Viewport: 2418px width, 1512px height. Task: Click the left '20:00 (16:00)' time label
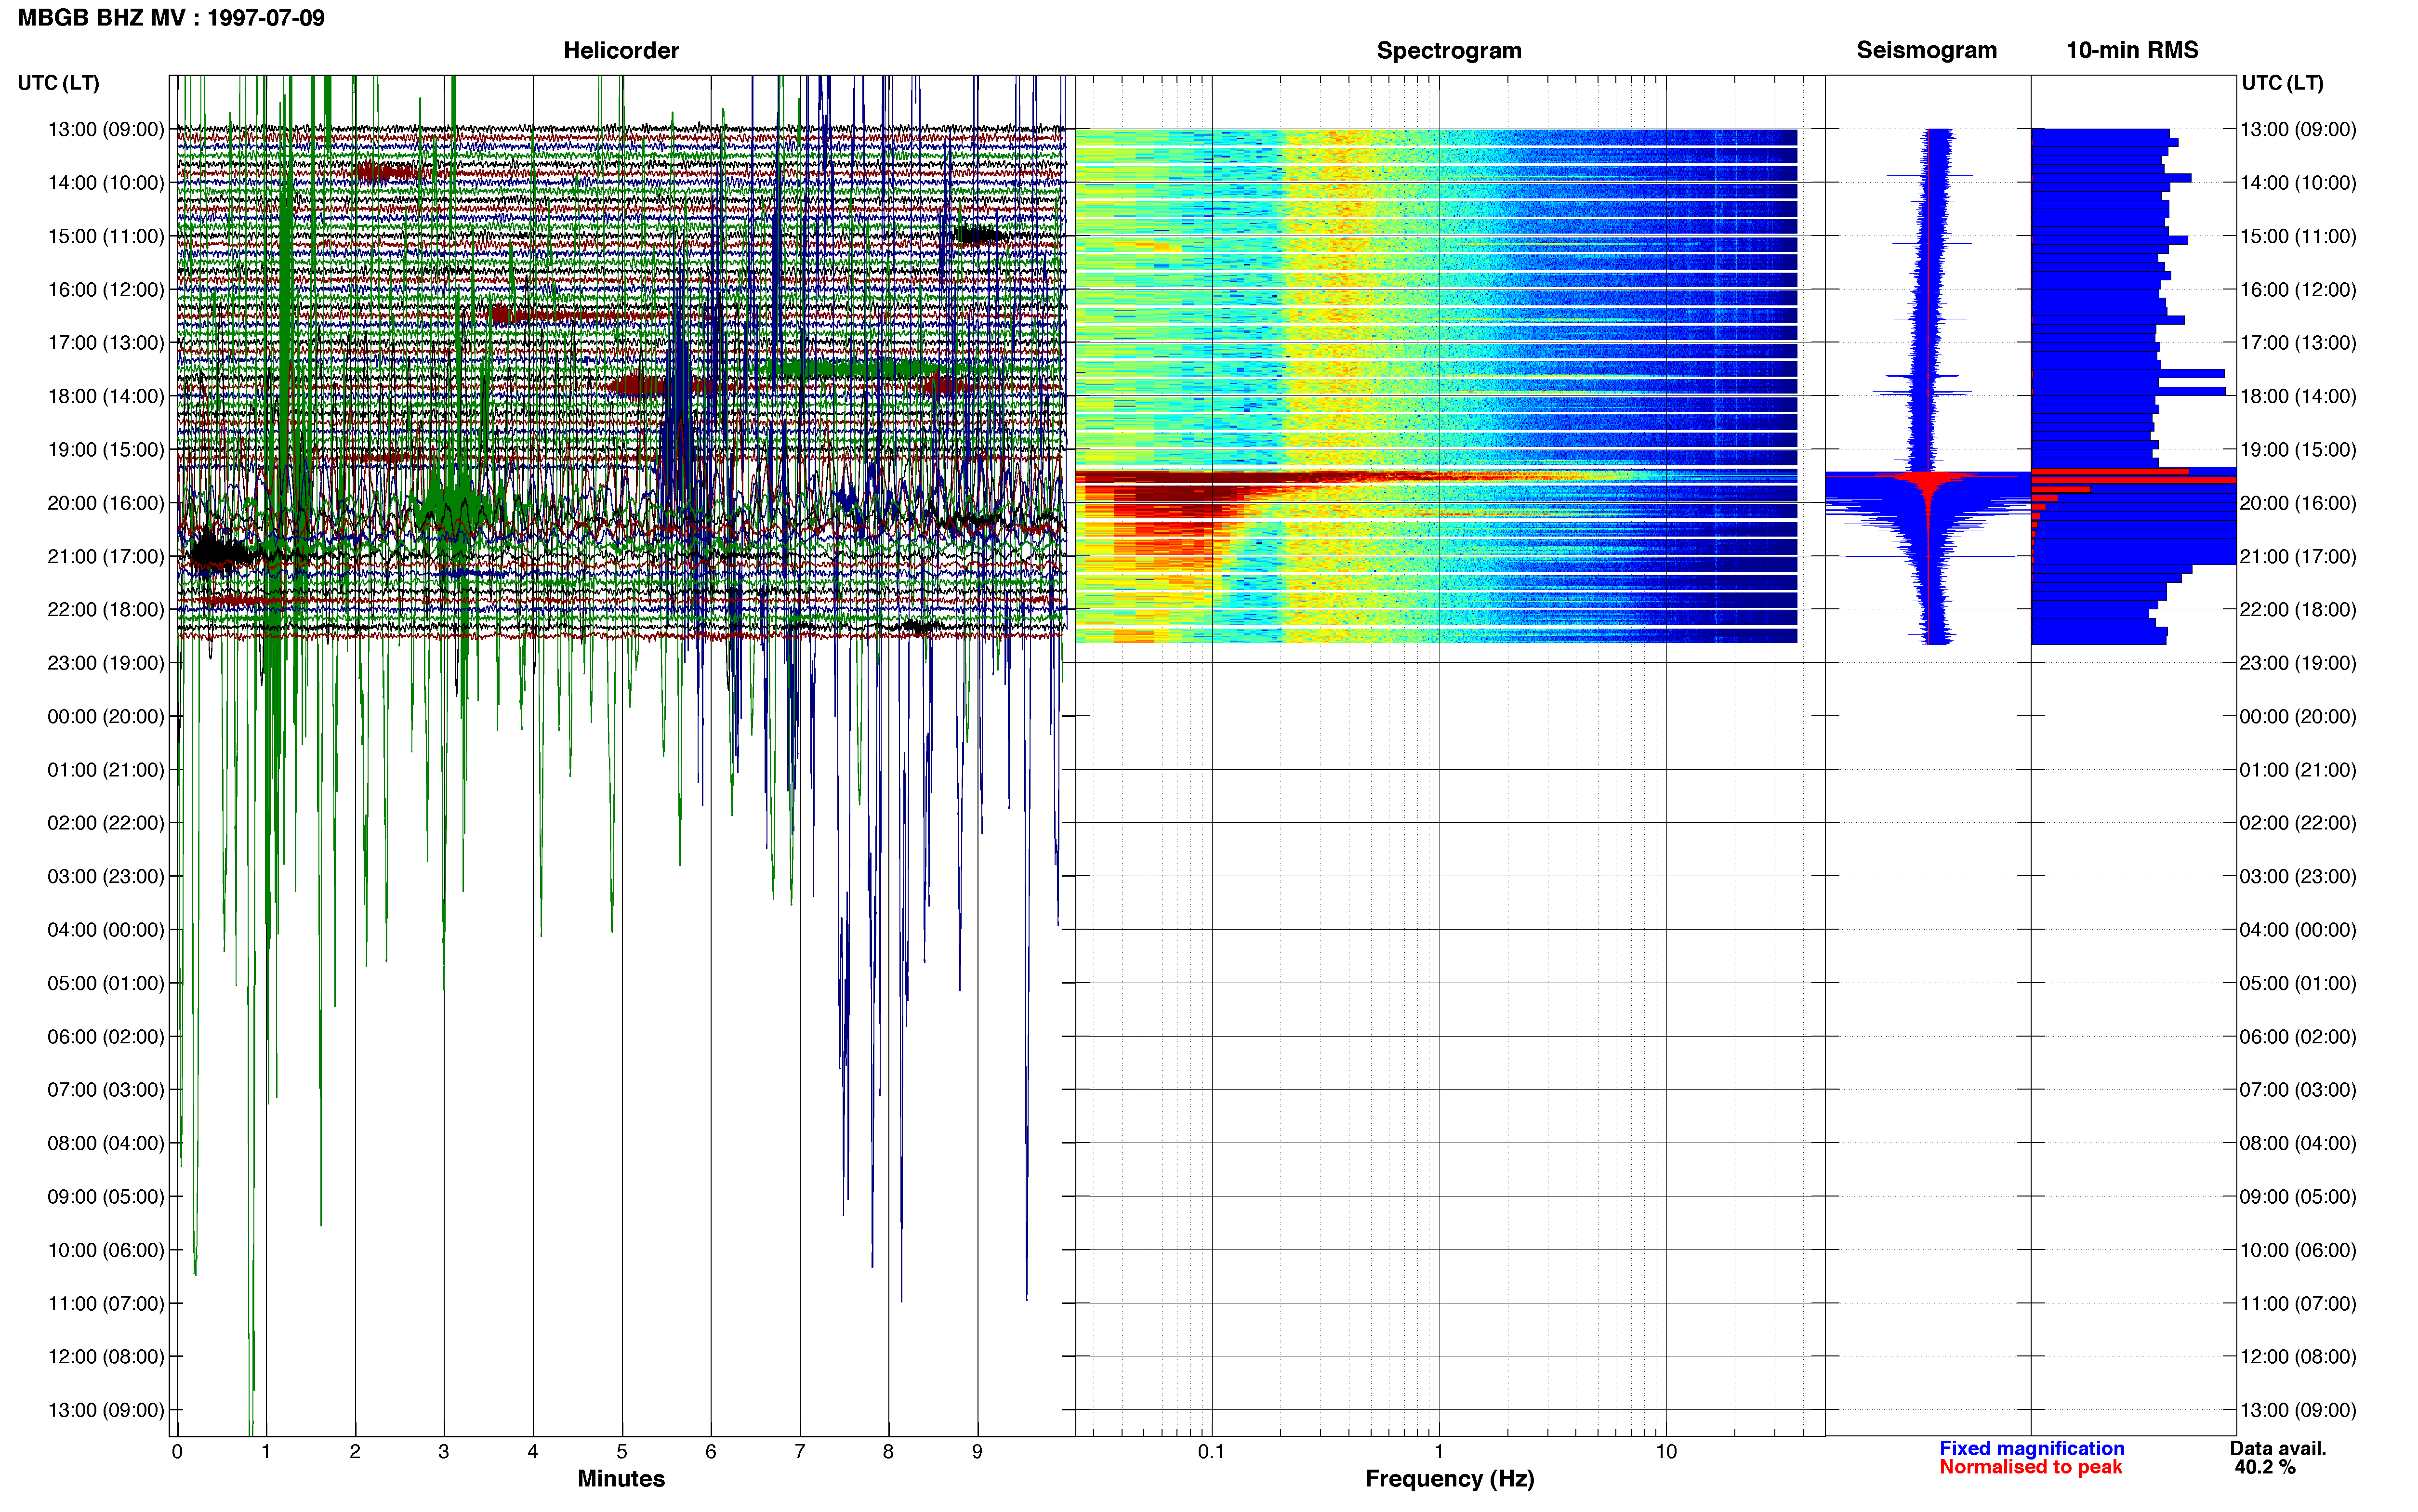[x=106, y=503]
